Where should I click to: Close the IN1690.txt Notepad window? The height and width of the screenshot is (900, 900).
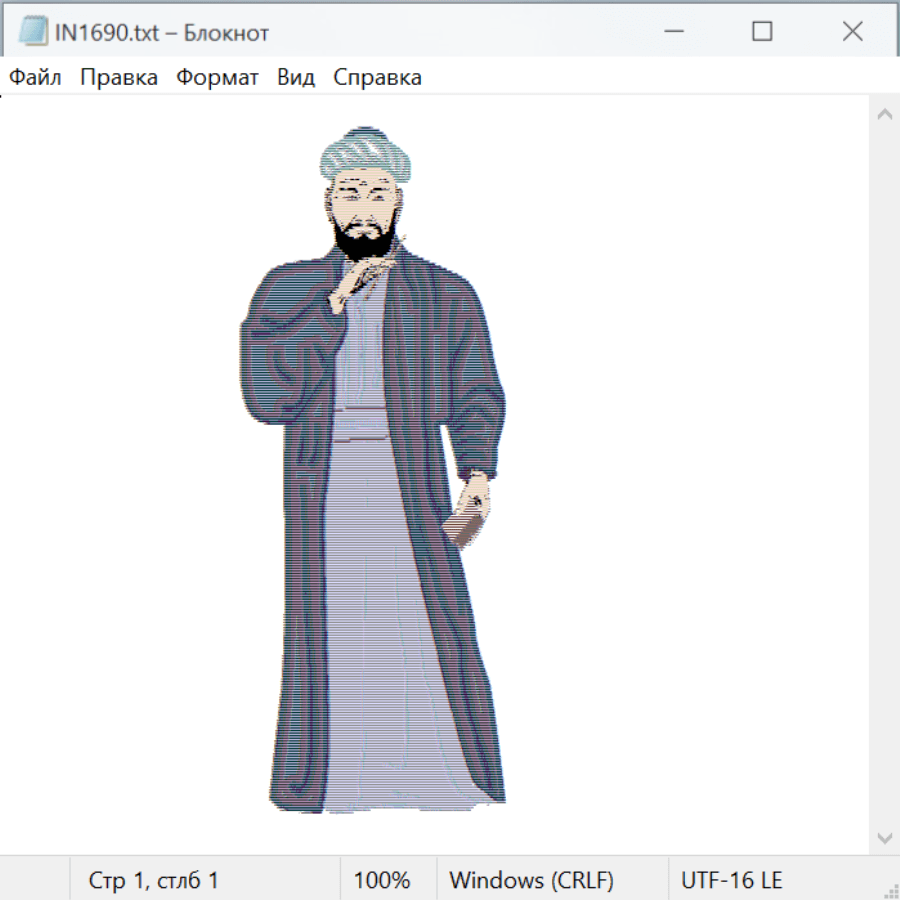click(852, 32)
